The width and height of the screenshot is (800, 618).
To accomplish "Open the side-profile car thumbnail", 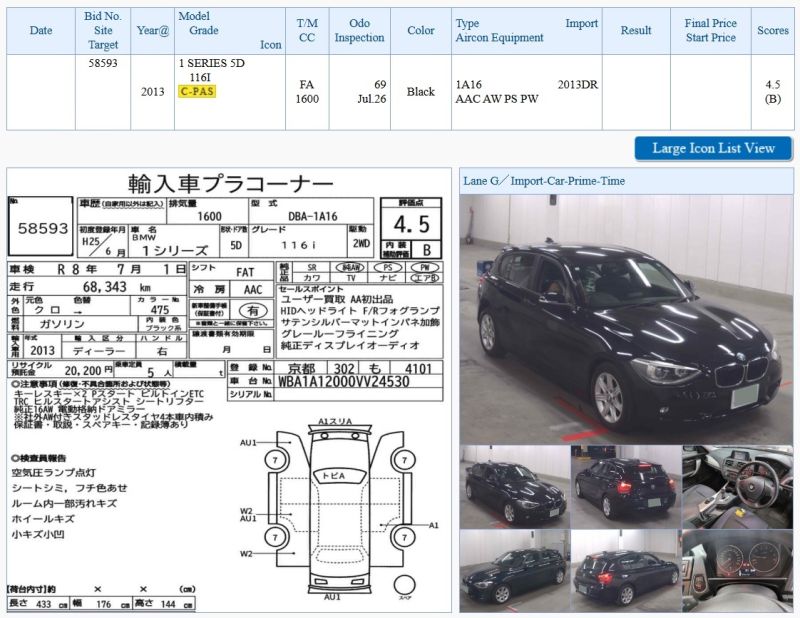I will 514,571.
